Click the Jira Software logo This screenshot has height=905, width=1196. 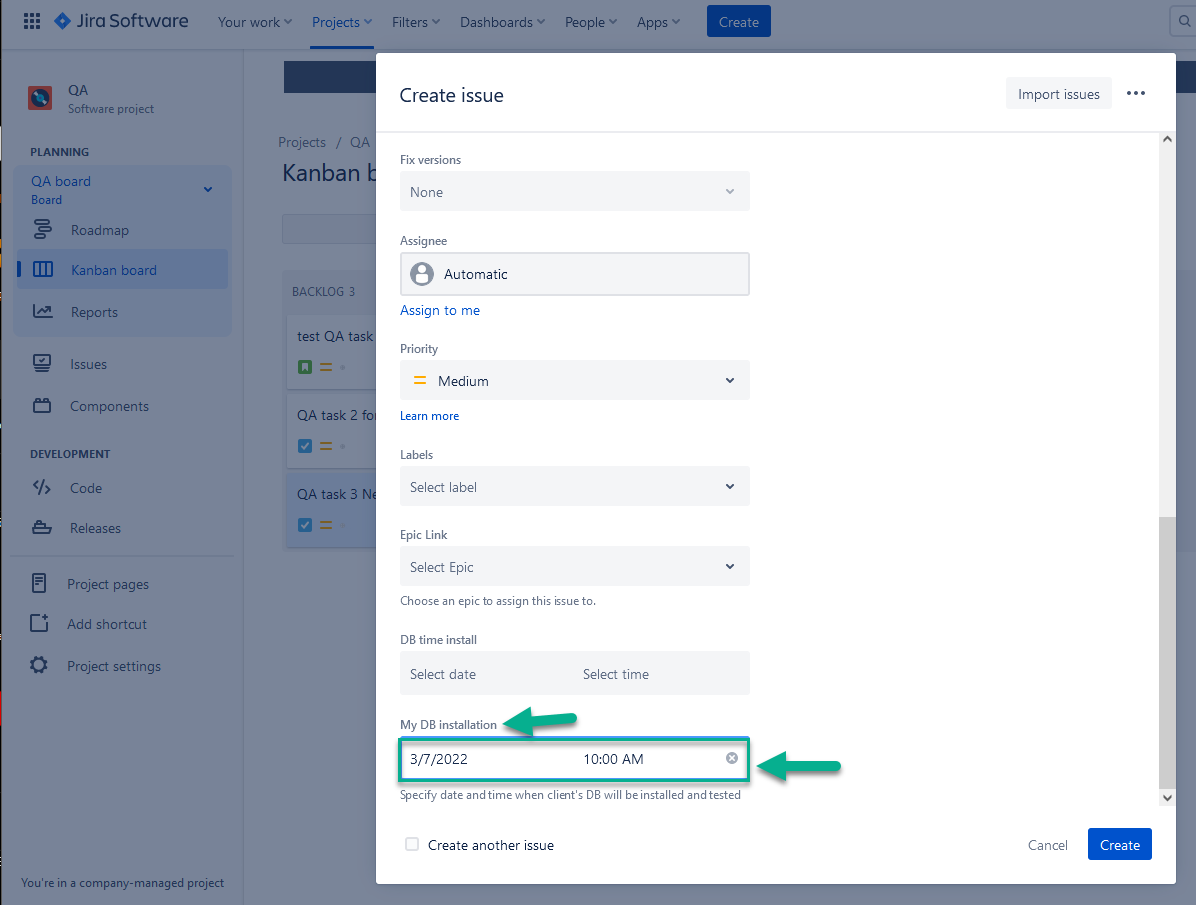click(121, 21)
